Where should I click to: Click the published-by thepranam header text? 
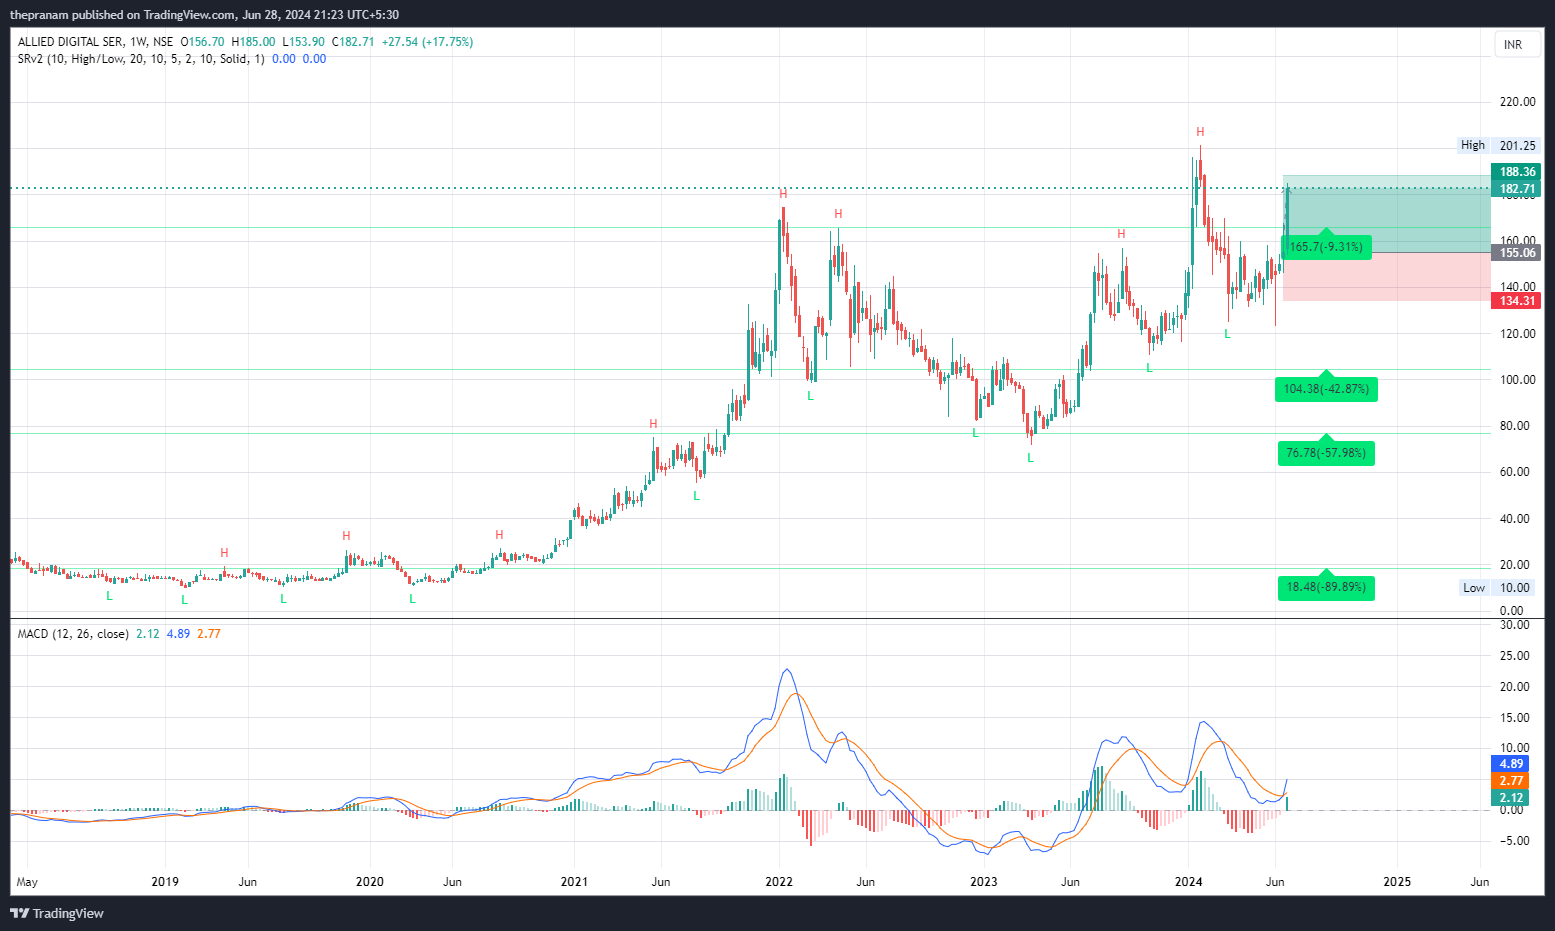(x=204, y=14)
